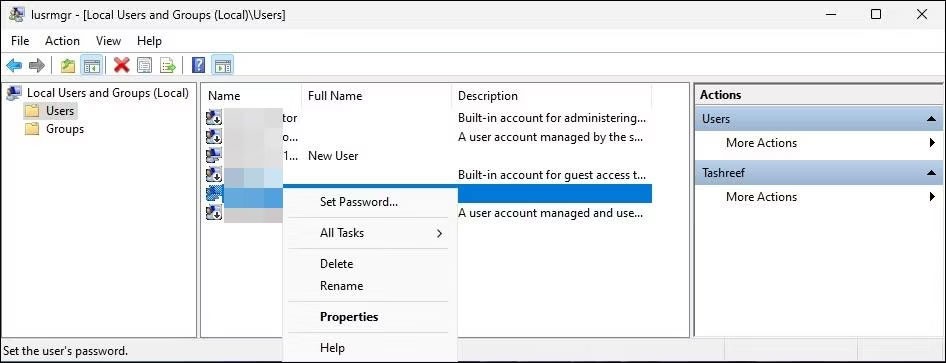
Task: Click user icon of row described 'managed and use...'
Action: pyautogui.click(x=214, y=213)
